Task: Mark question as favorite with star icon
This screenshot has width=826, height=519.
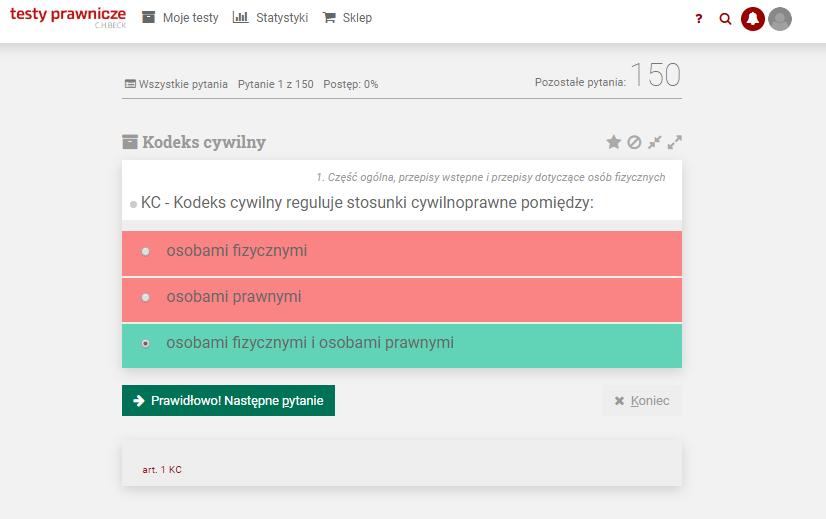Action: [x=613, y=142]
